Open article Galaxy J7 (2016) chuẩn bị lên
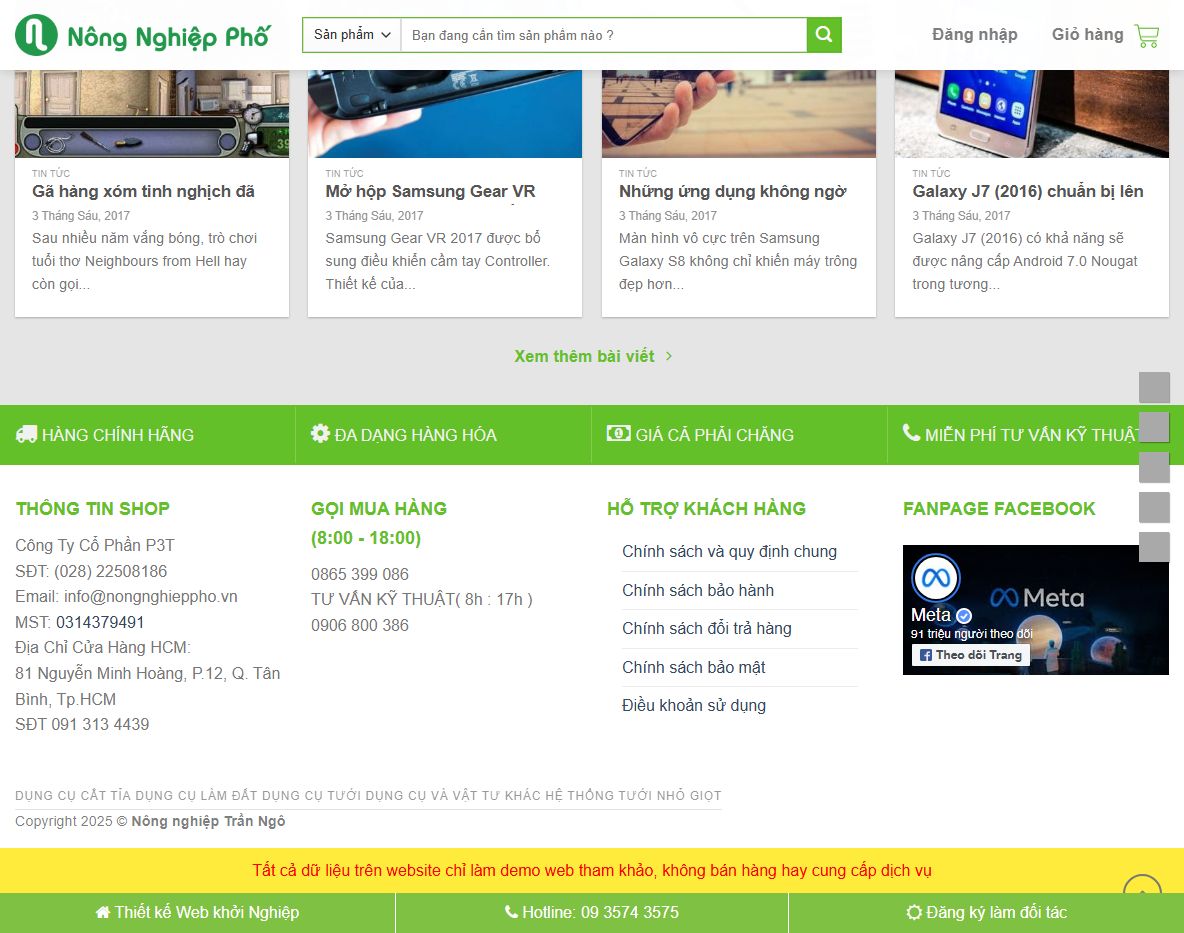 [x=1028, y=192]
